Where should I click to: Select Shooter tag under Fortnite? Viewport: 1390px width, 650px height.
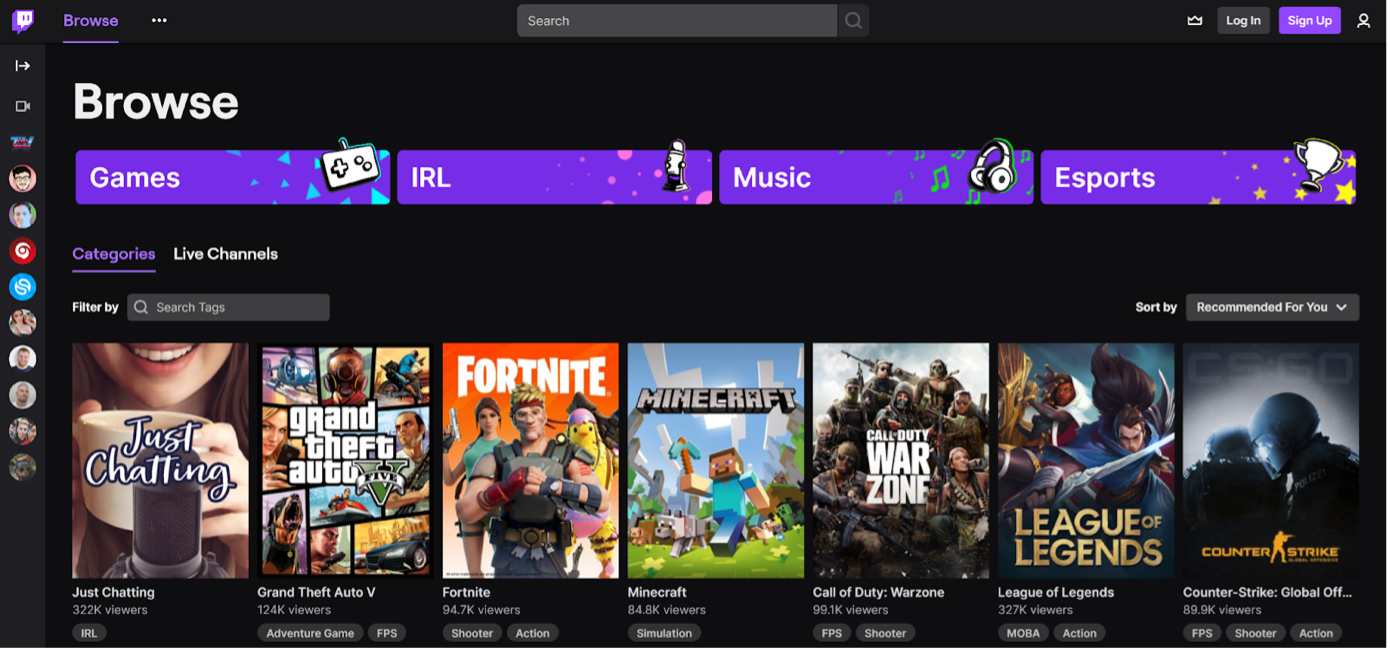[x=472, y=634]
